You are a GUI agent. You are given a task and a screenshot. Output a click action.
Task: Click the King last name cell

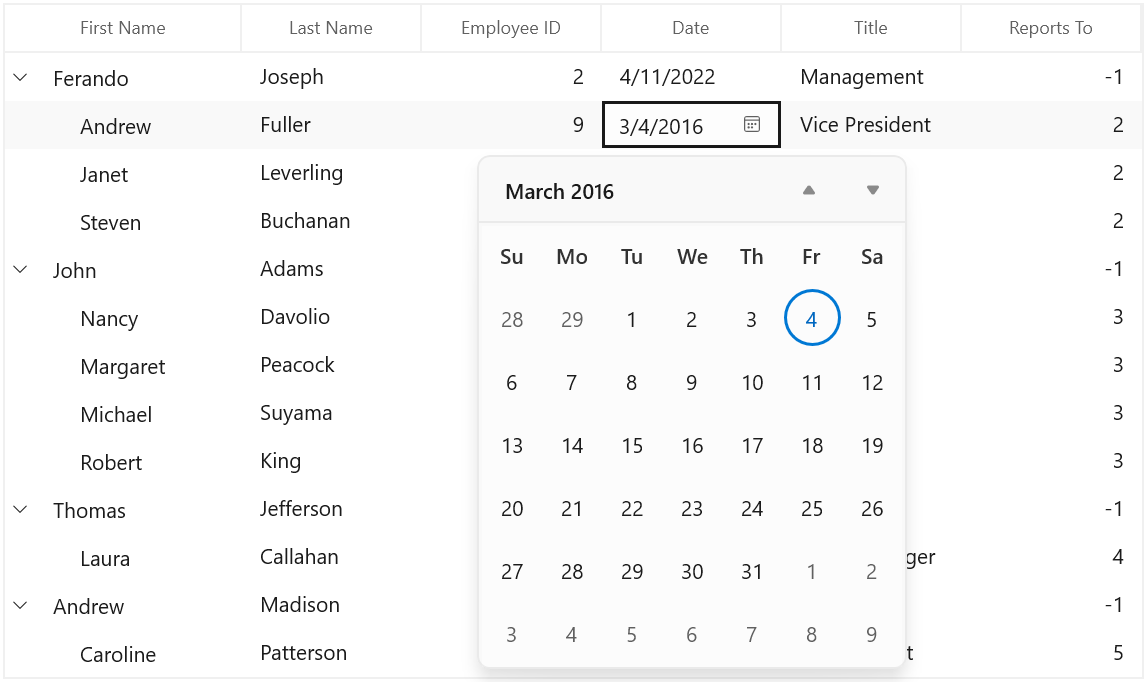pos(331,462)
